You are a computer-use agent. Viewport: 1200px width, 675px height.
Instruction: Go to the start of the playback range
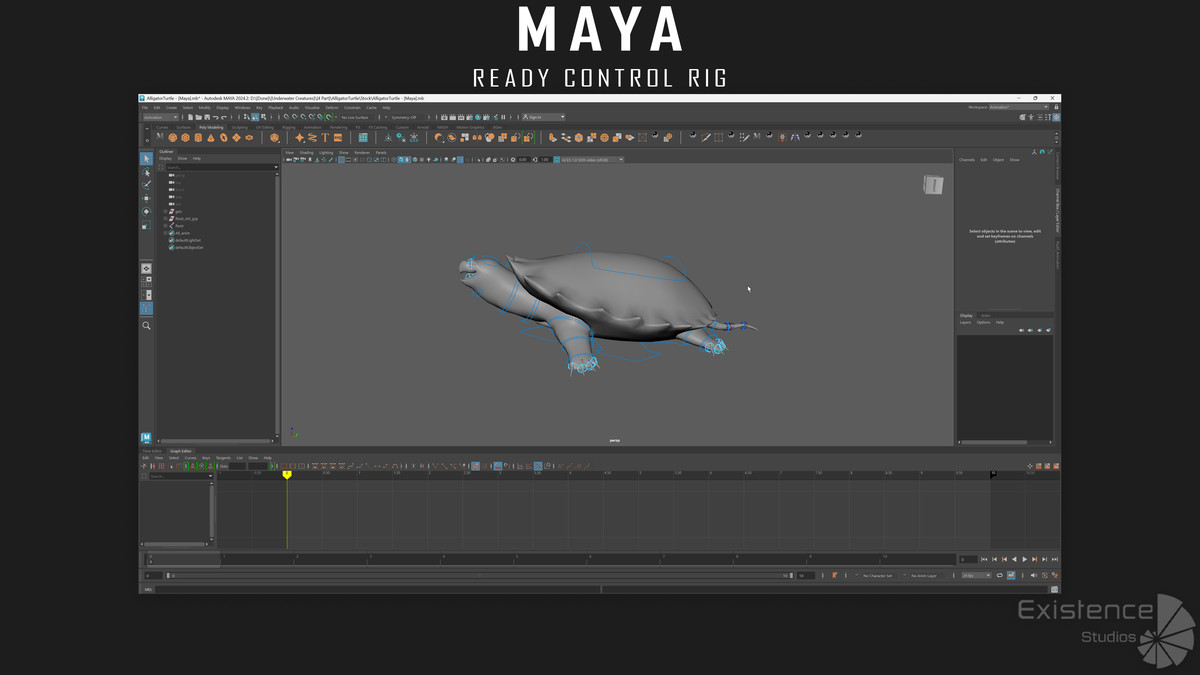[x=984, y=559]
